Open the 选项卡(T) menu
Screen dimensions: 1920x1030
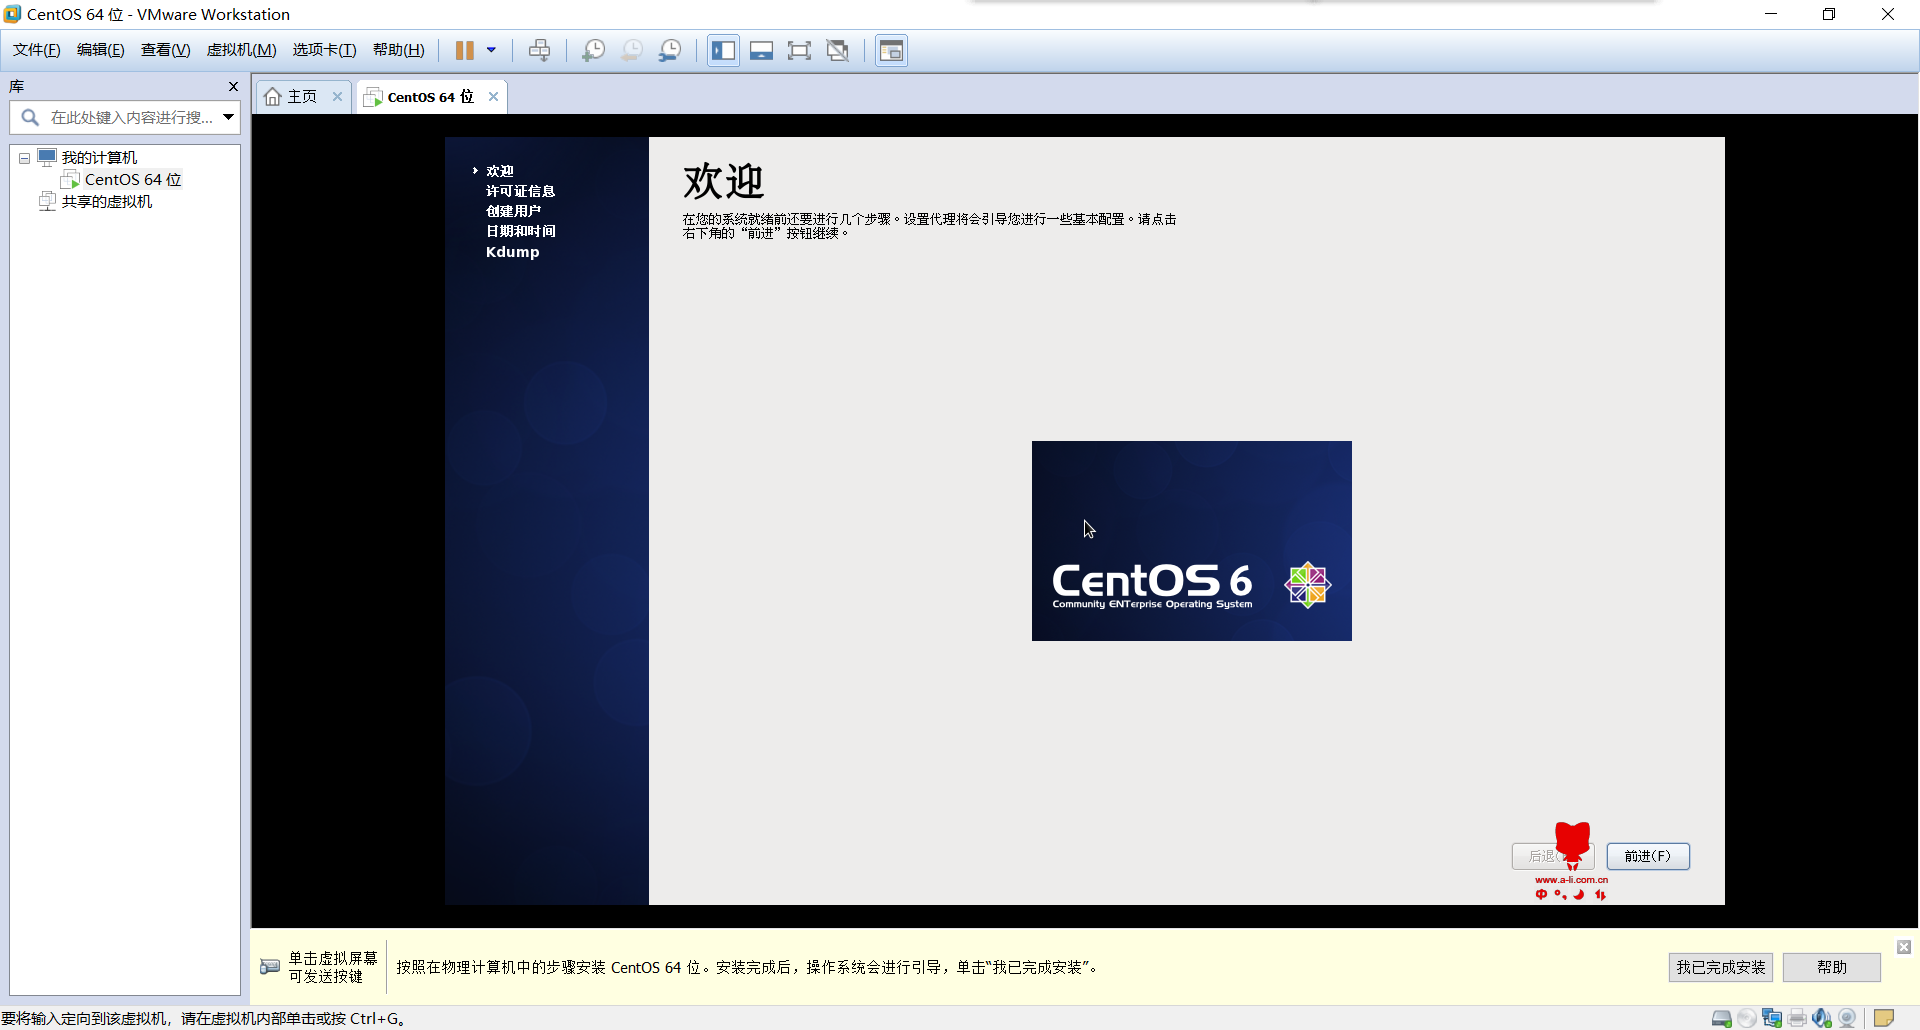(325, 50)
